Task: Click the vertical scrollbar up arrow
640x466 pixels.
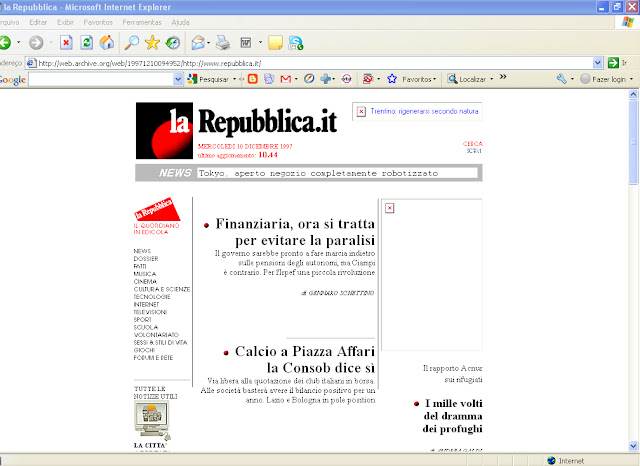Action: click(x=633, y=94)
